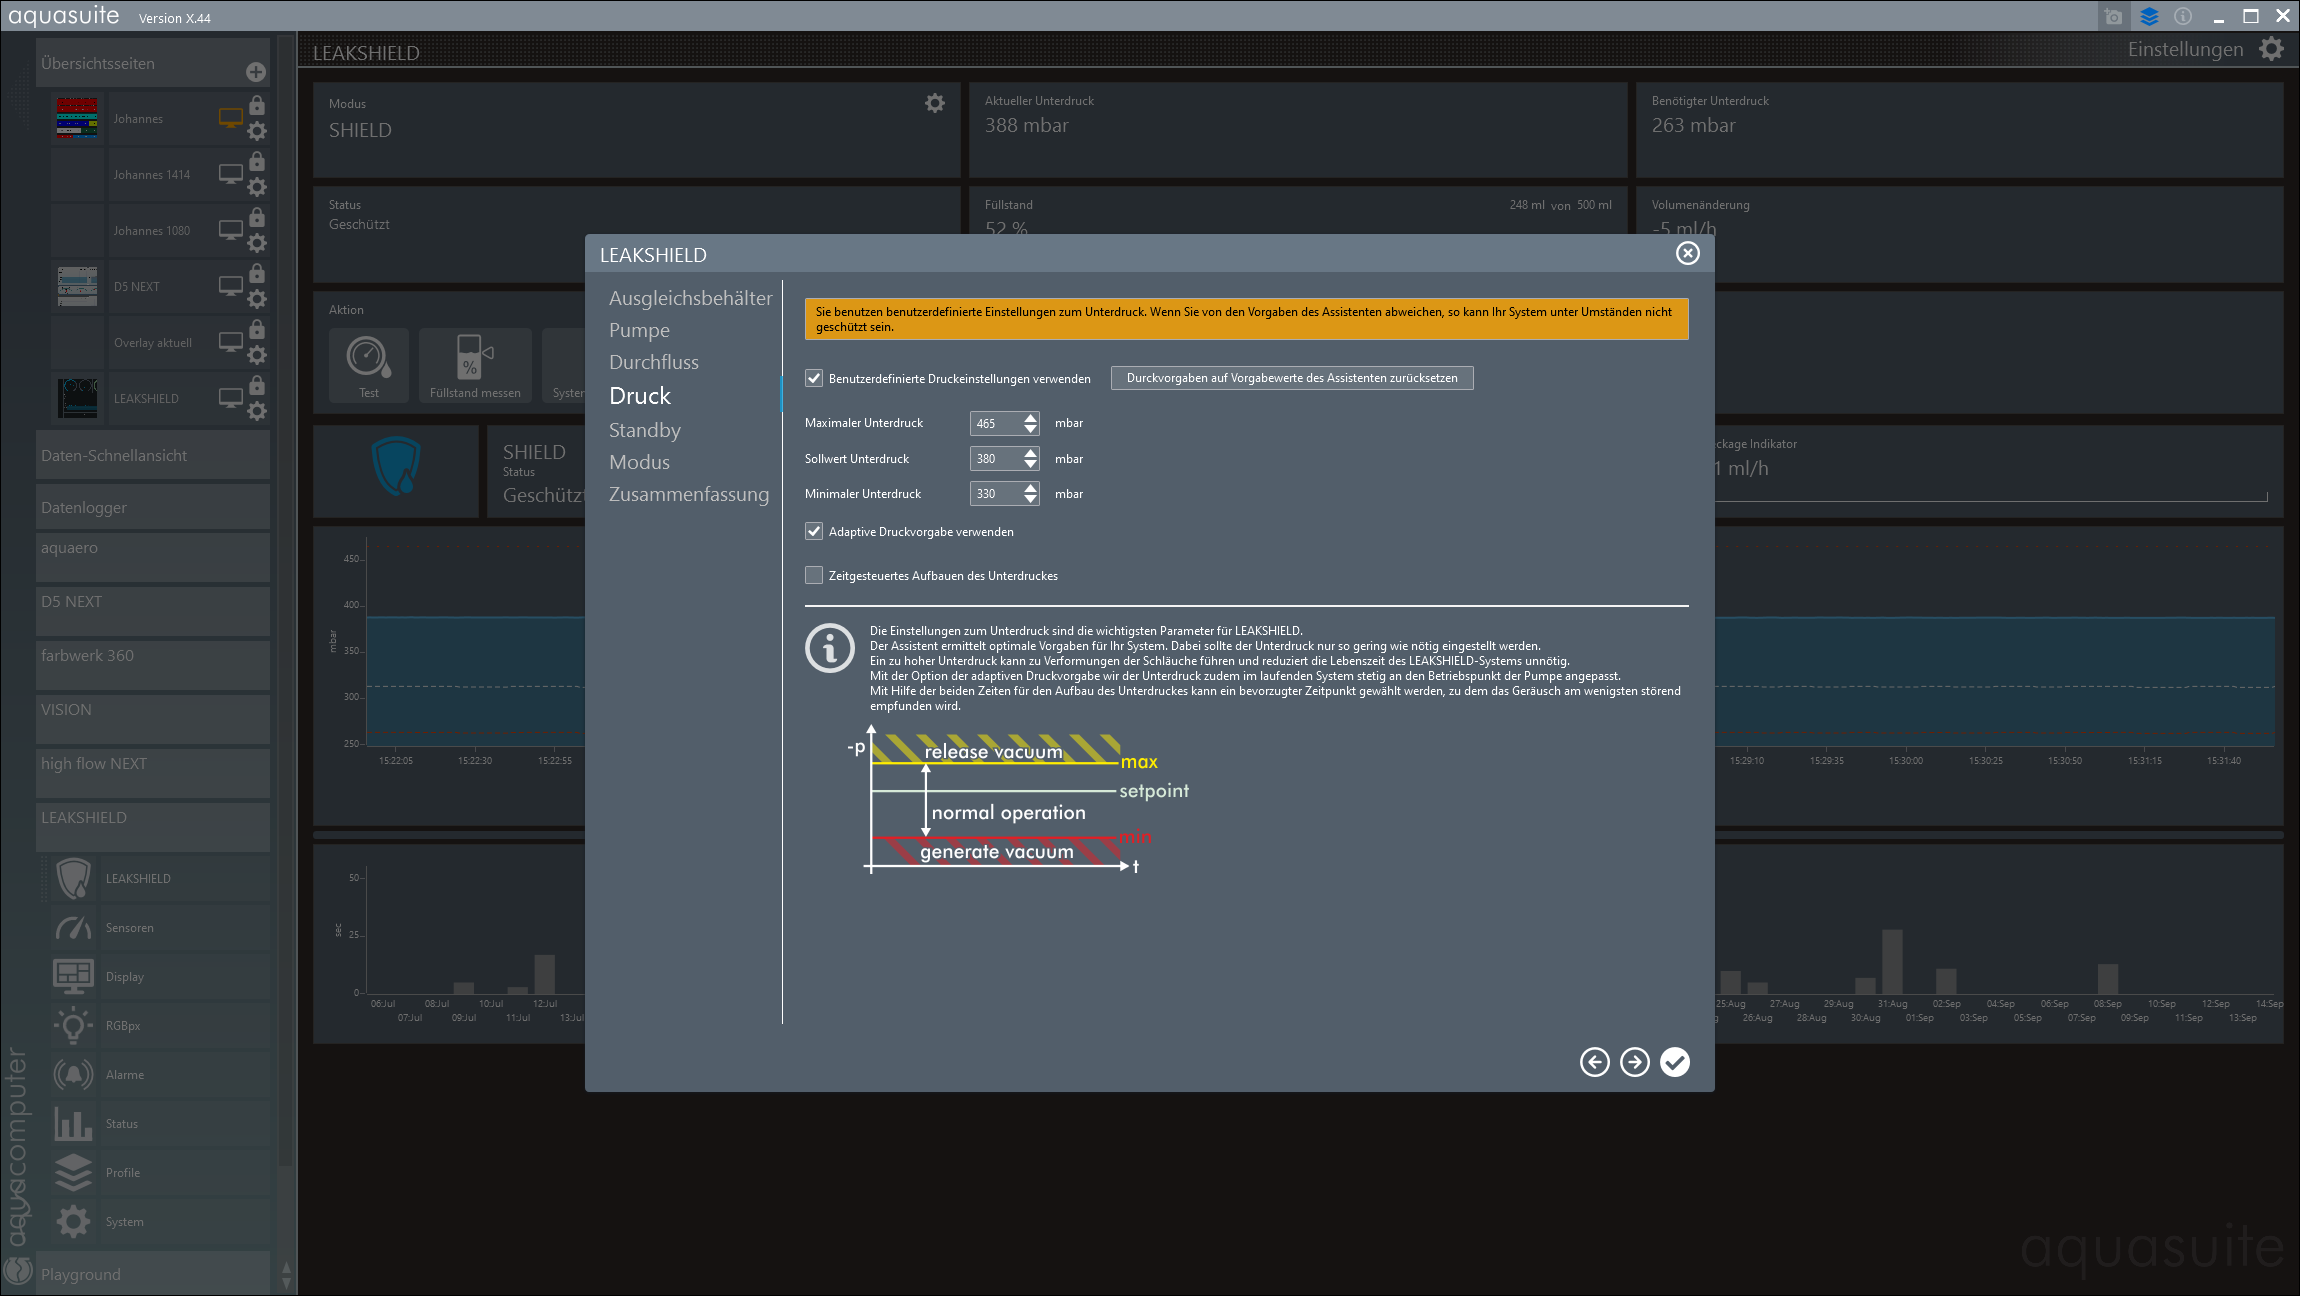Open settings gear for Overlay aktuell

click(x=257, y=355)
